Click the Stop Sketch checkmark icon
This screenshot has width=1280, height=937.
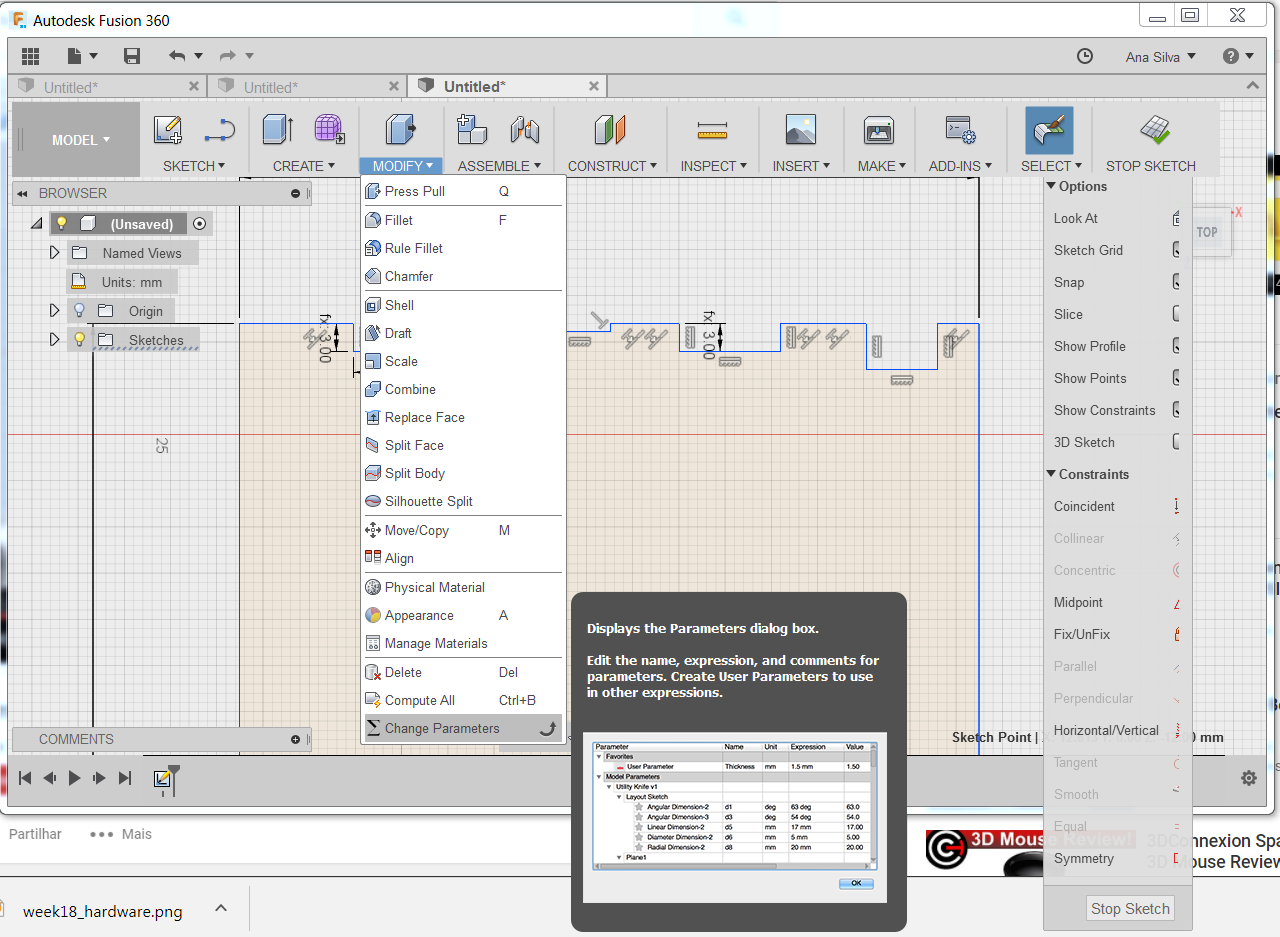point(1155,130)
